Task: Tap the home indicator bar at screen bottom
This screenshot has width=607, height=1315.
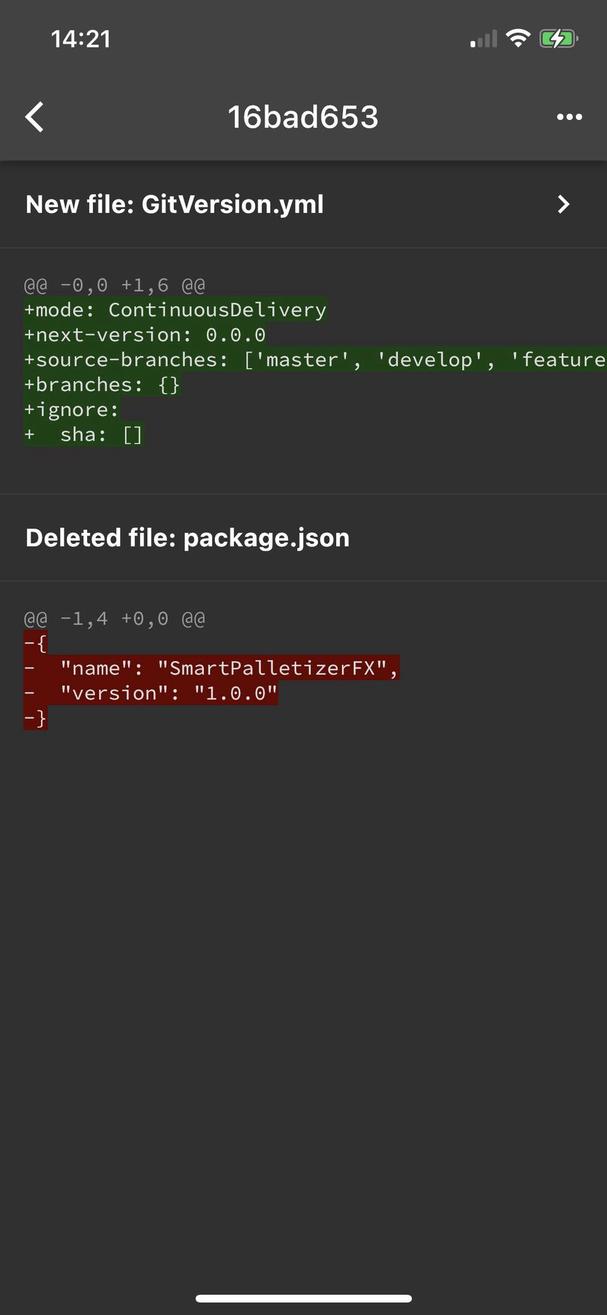Action: [x=303, y=1297]
